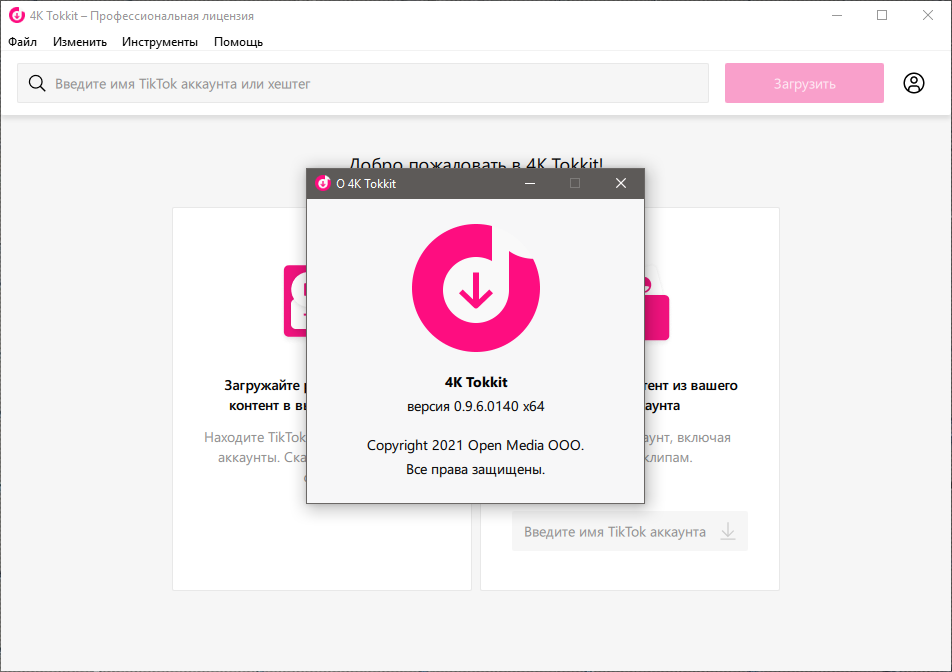This screenshot has height=672, width=952.
Task: Close the 'О 4K Tokkit' about dialog
Action: (620, 183)
